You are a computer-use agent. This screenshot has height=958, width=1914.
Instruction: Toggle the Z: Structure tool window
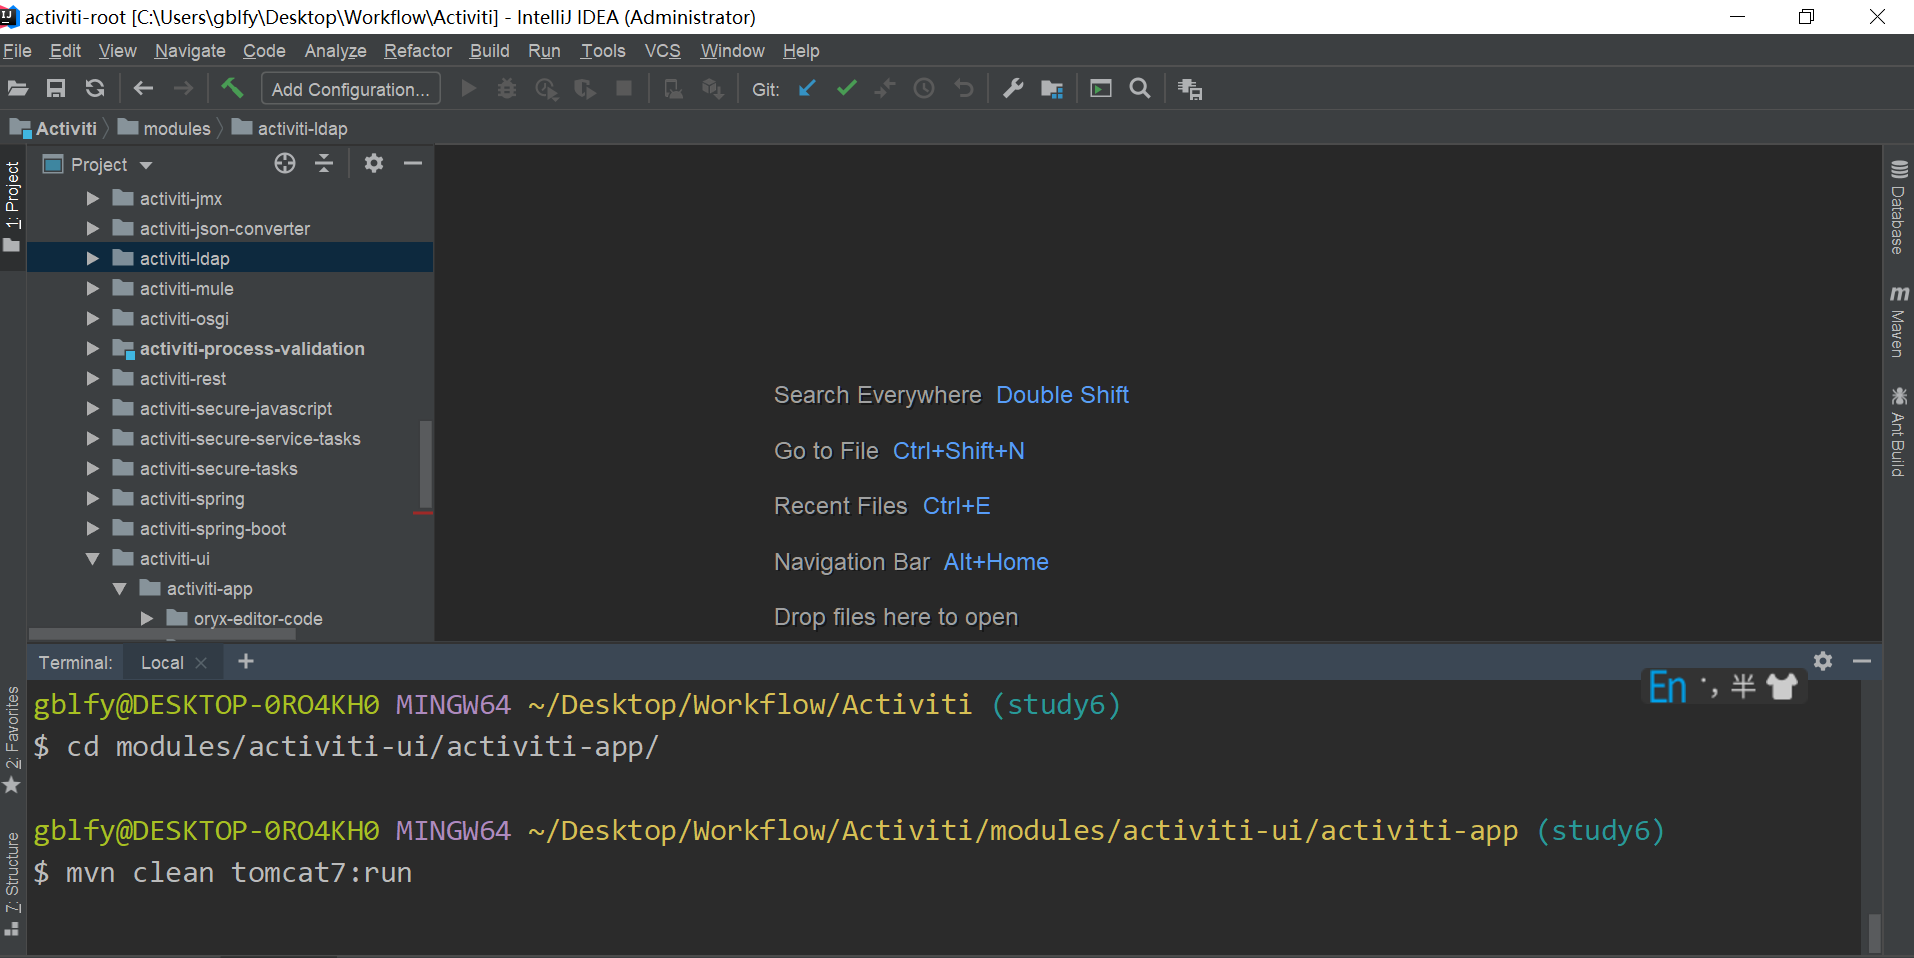(x=12, y=884)
